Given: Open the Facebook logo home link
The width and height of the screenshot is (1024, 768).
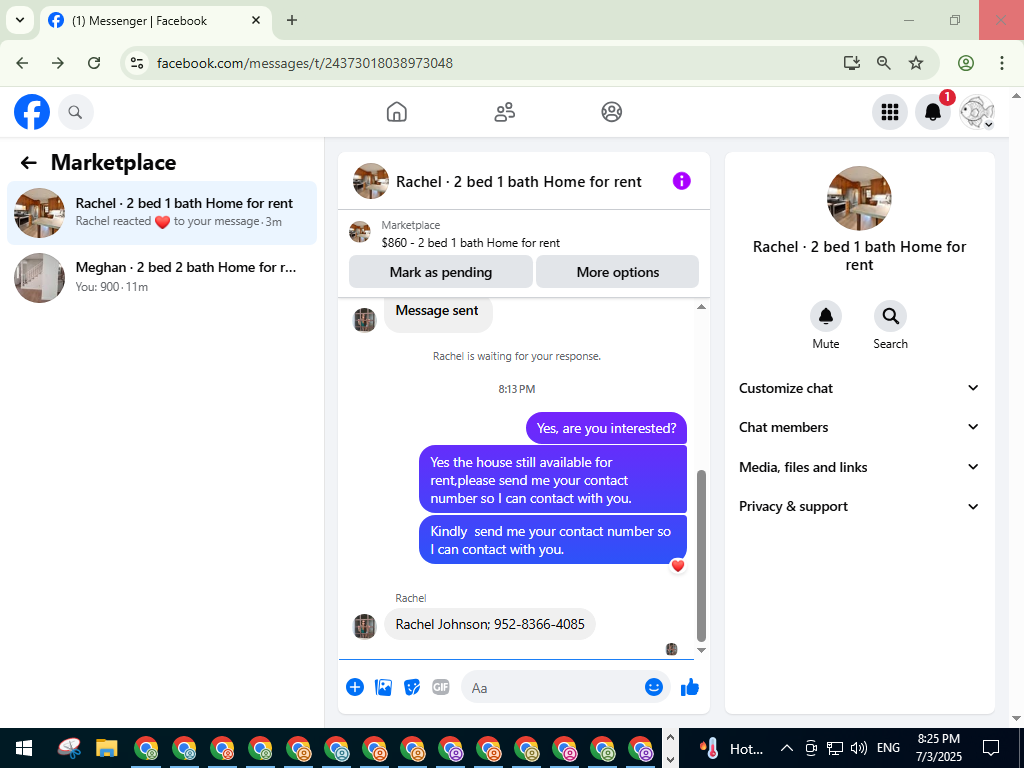Looking at the screenshot, I should point(32,112).
